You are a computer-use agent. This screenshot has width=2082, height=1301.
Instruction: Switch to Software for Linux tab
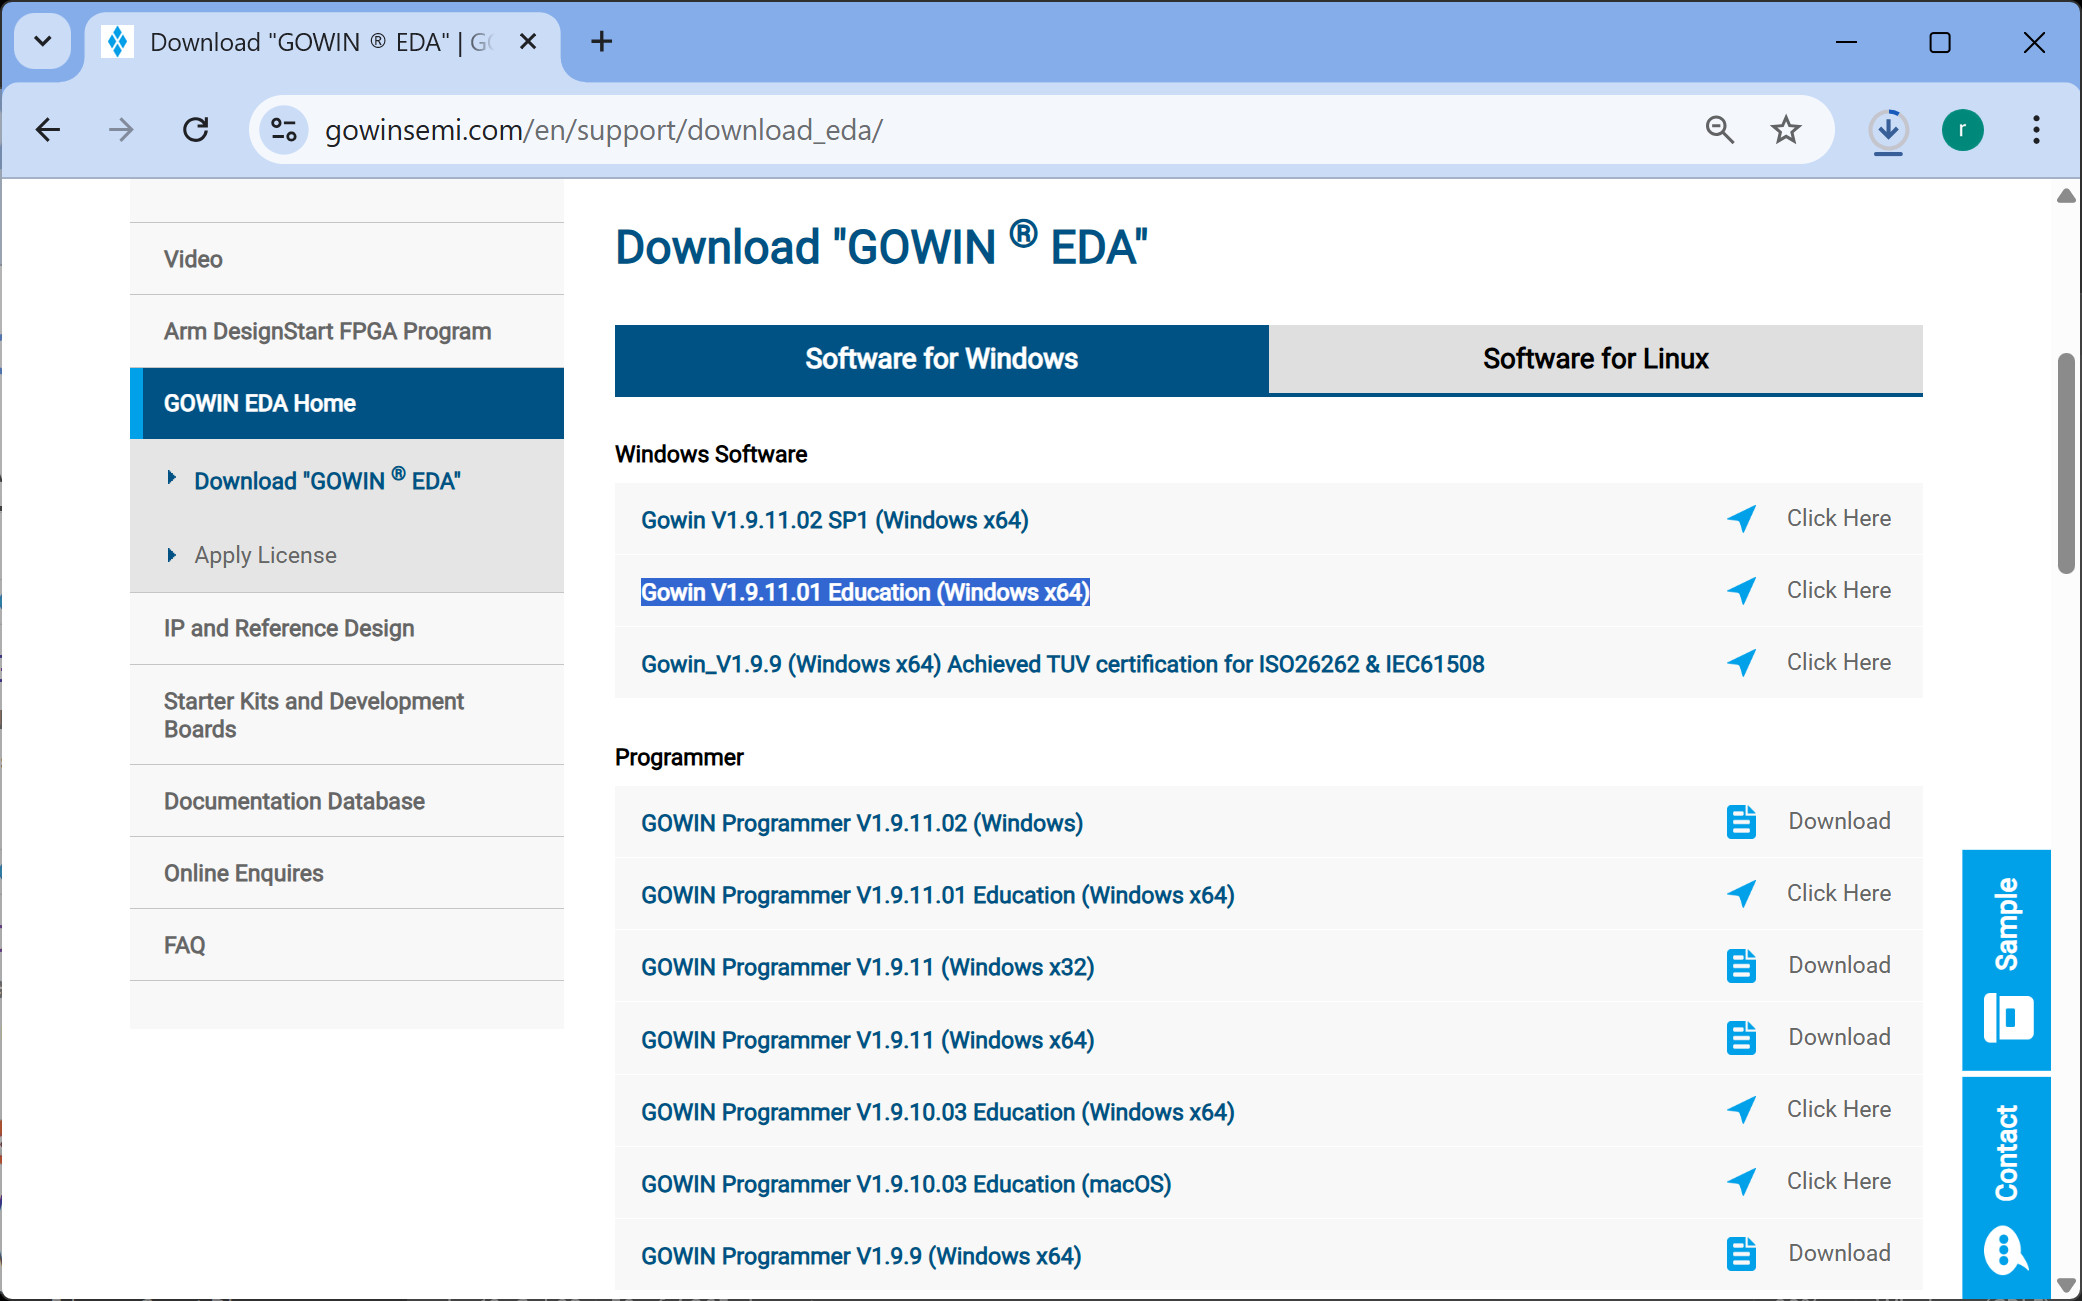(x=1595, y=359)
